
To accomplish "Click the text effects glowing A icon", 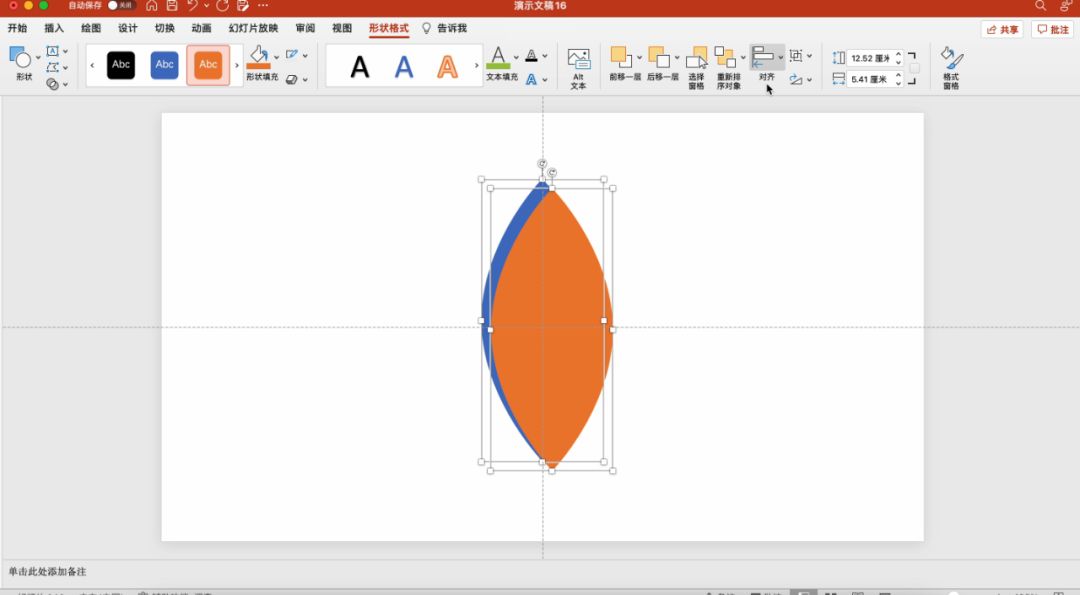I will 531,79.
